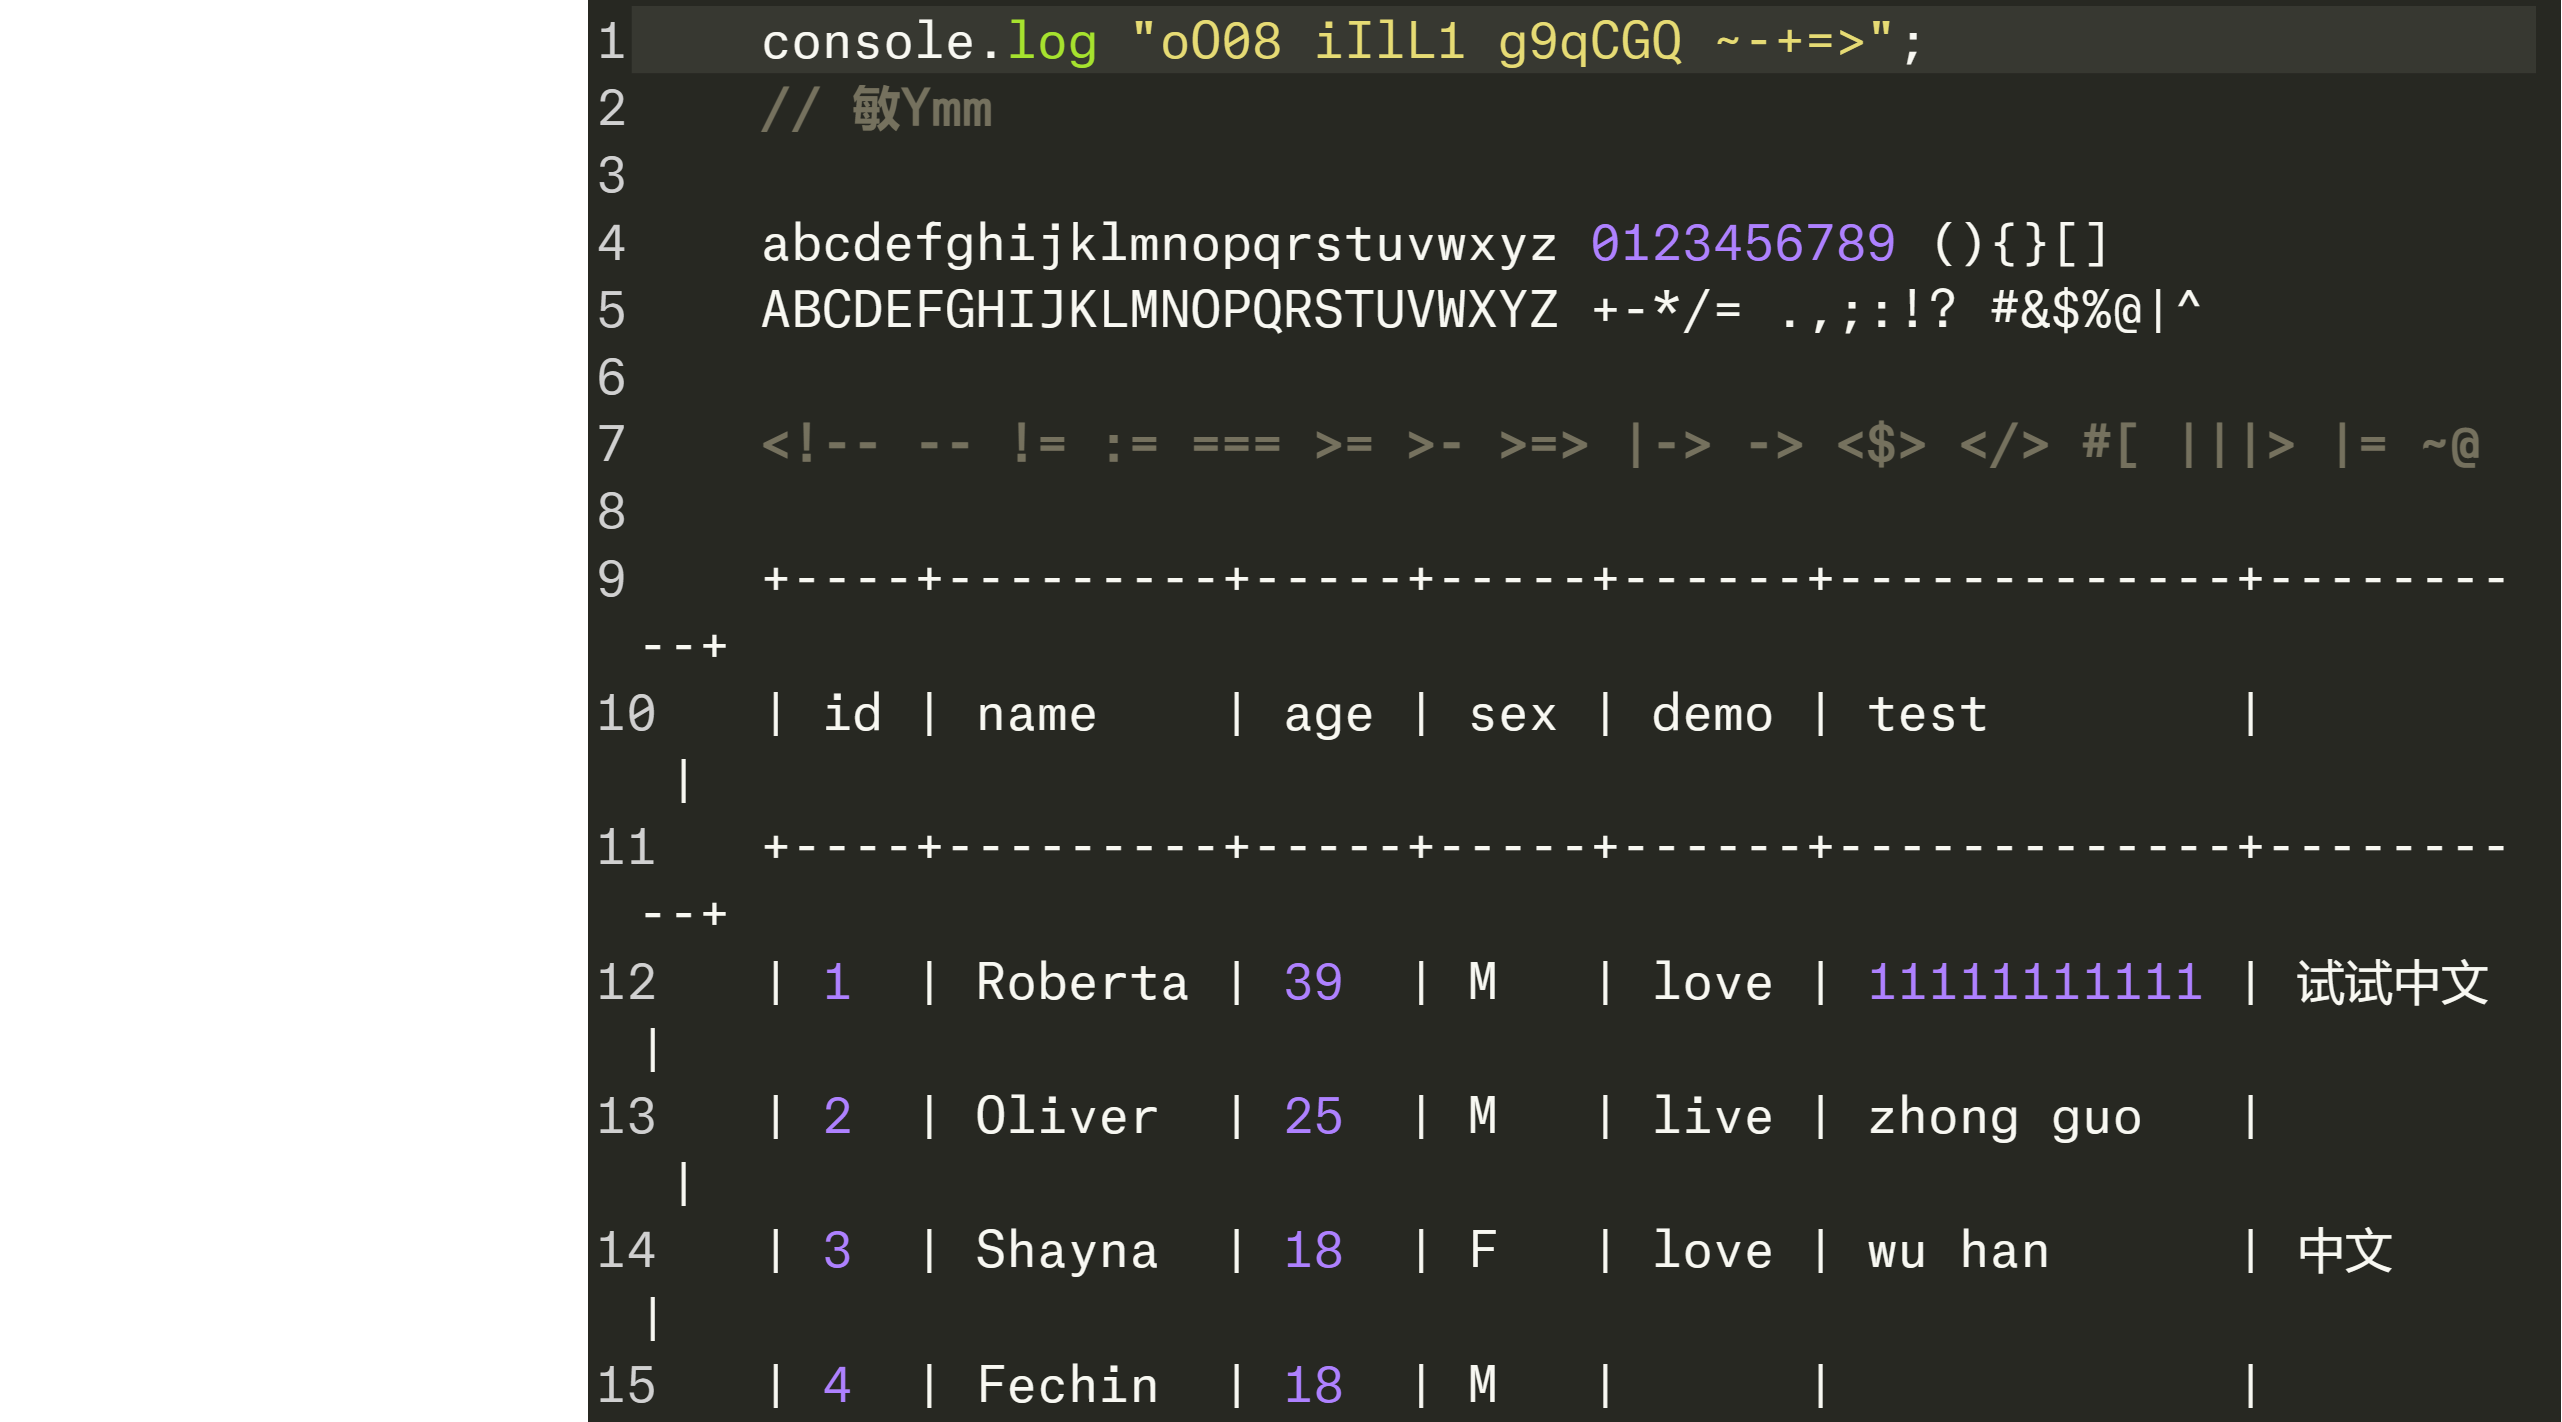Click the uppercase alphabet ABCDEFGHIJKLMNOPQRSTUVWXYZ
Viewport: 2562px width, 1422px height.
pos(1159,311)
